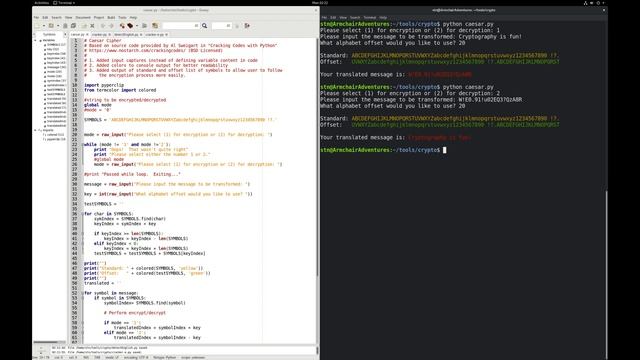The width and height of the screenshot is (640, 360).
Task: Close the caesar.py tab with its X
Action: pos(87,35)
